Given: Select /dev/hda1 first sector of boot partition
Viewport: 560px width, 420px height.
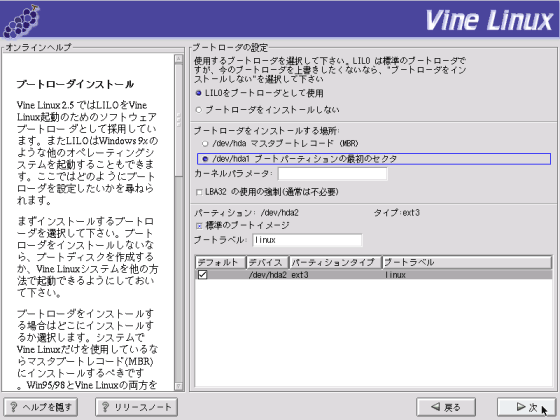Looking at the screenshot, I should tap(205, 159).
